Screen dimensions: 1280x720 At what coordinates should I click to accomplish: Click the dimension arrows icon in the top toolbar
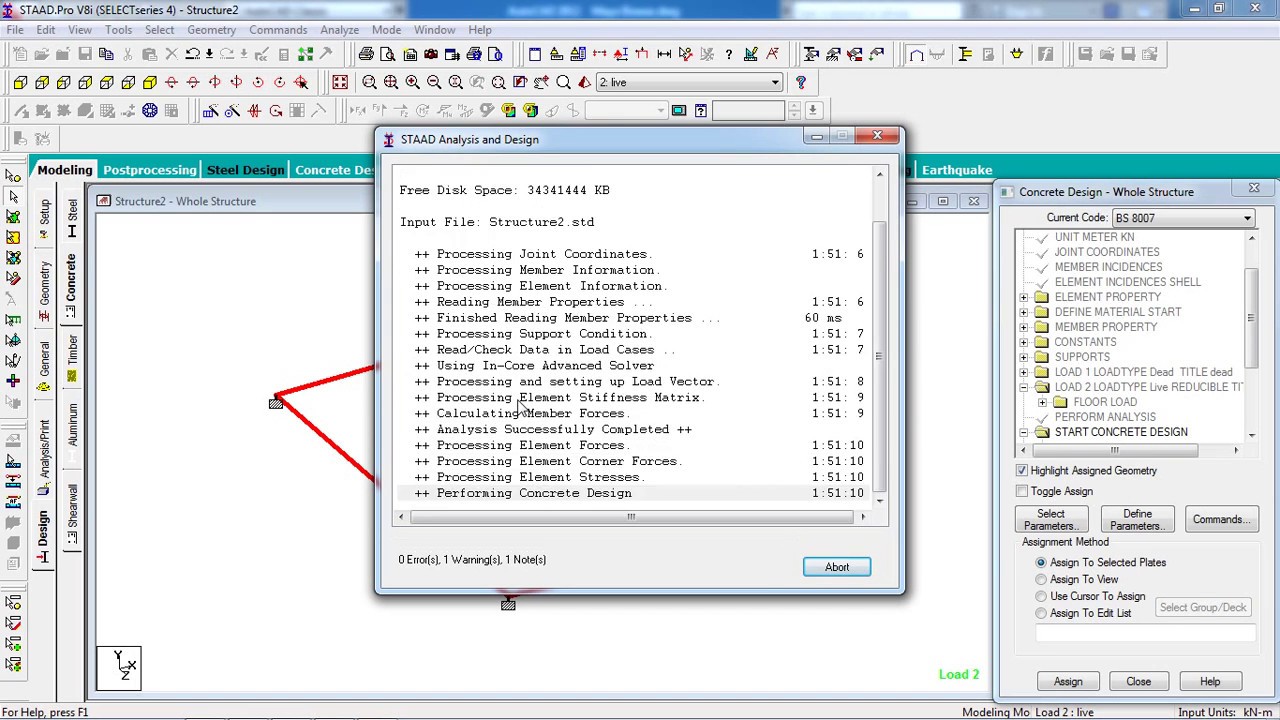663,54
